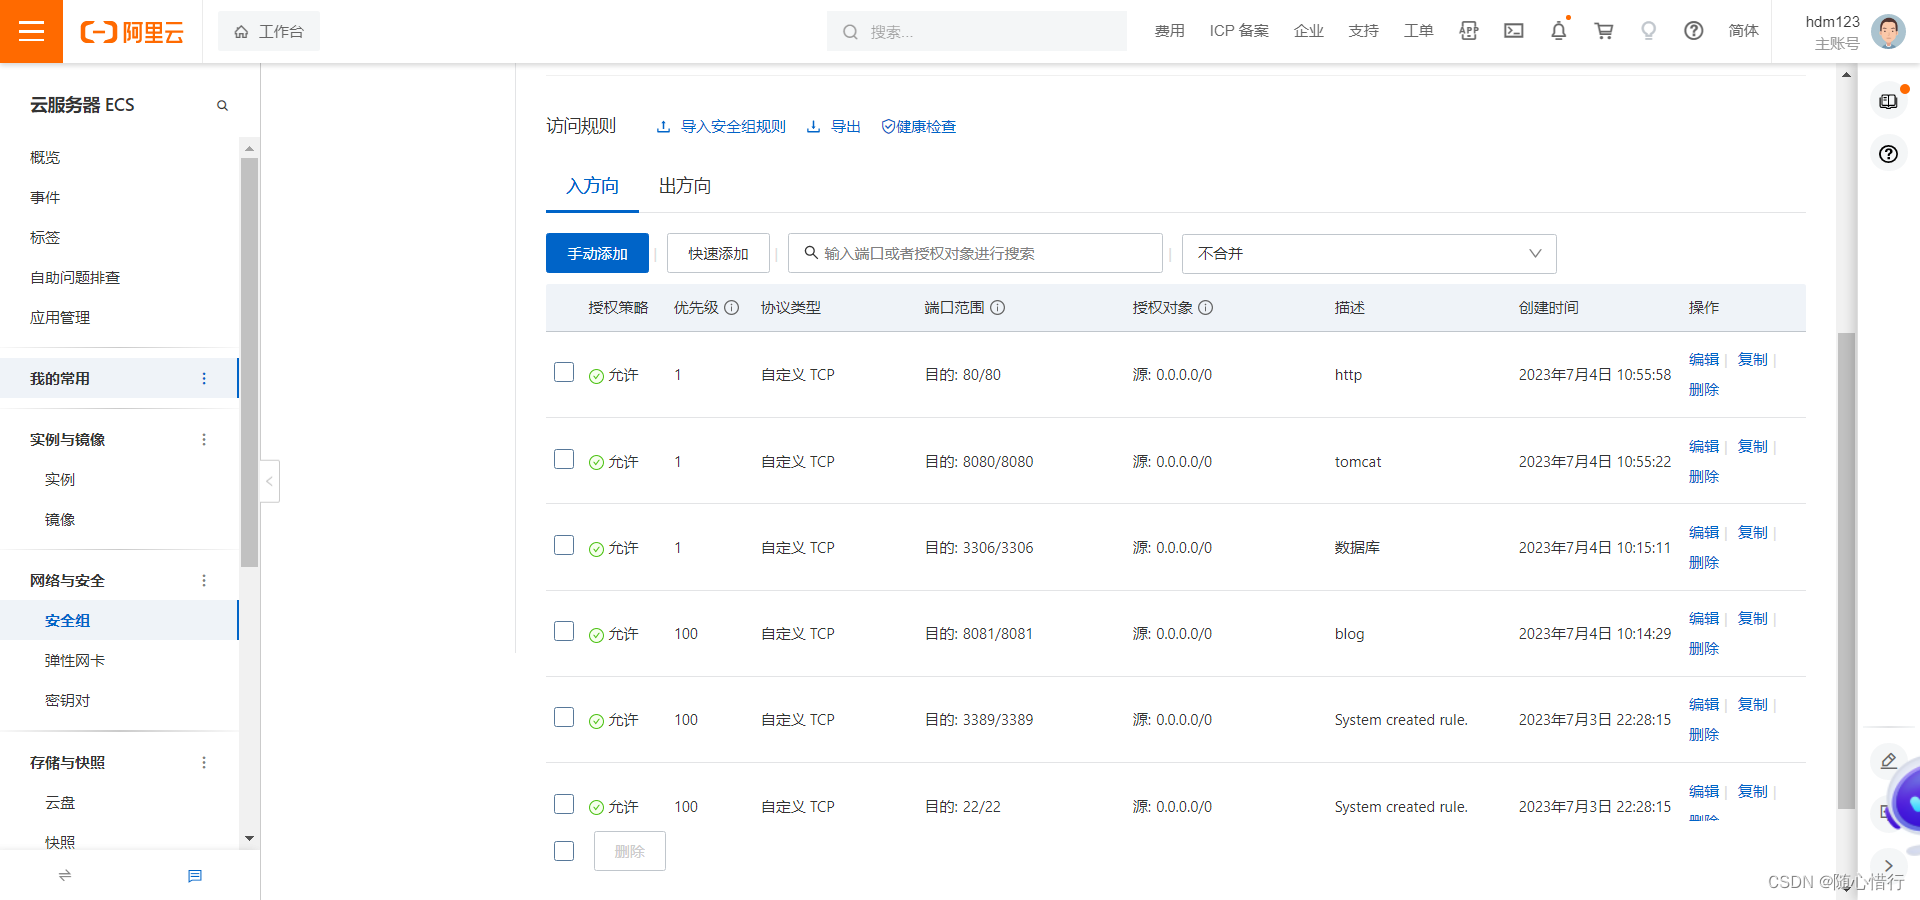
Task: Click the top search field
Action: click(x=977, y=31)
